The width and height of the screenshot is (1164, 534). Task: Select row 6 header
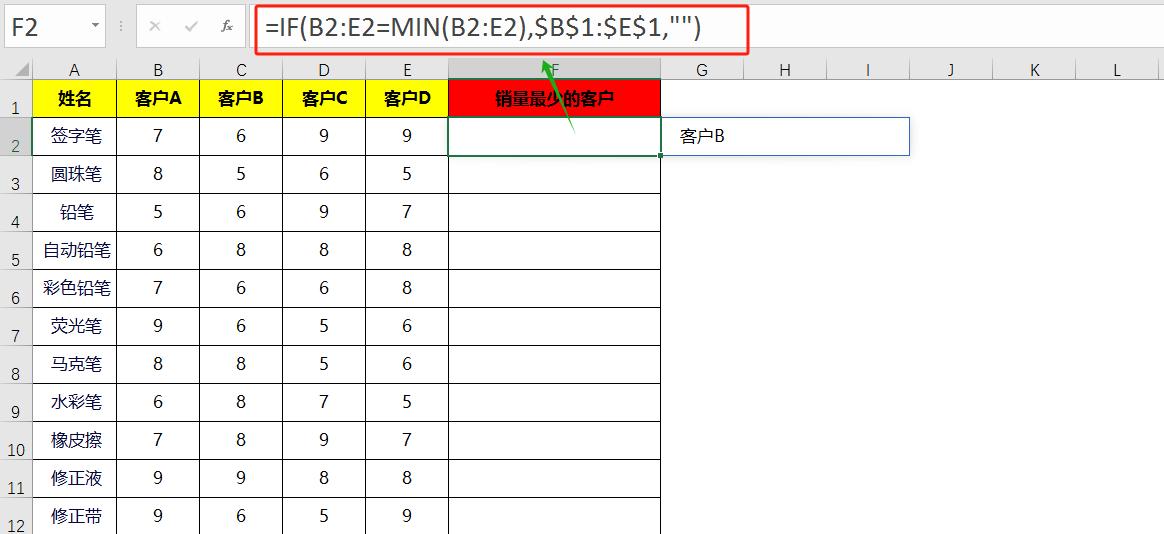tap(16, 288)
